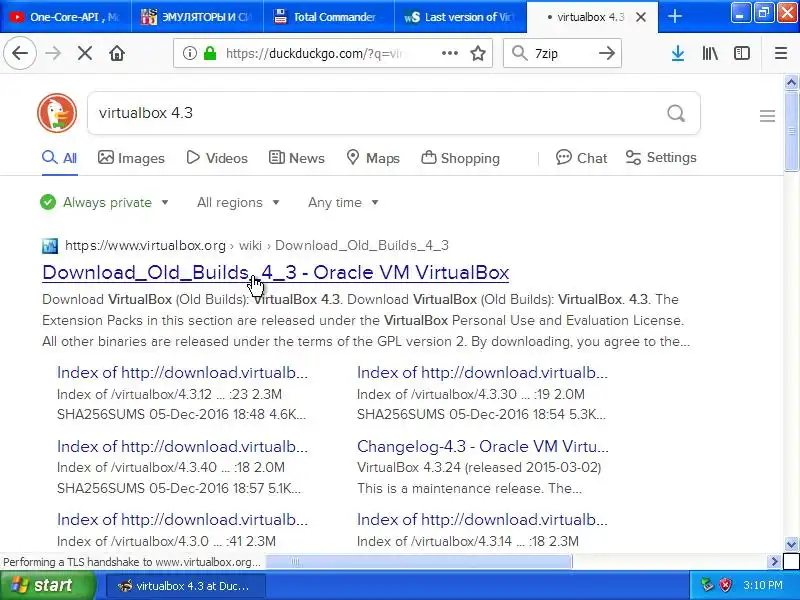Open a new tab with the plus button

tap(674, 16)
